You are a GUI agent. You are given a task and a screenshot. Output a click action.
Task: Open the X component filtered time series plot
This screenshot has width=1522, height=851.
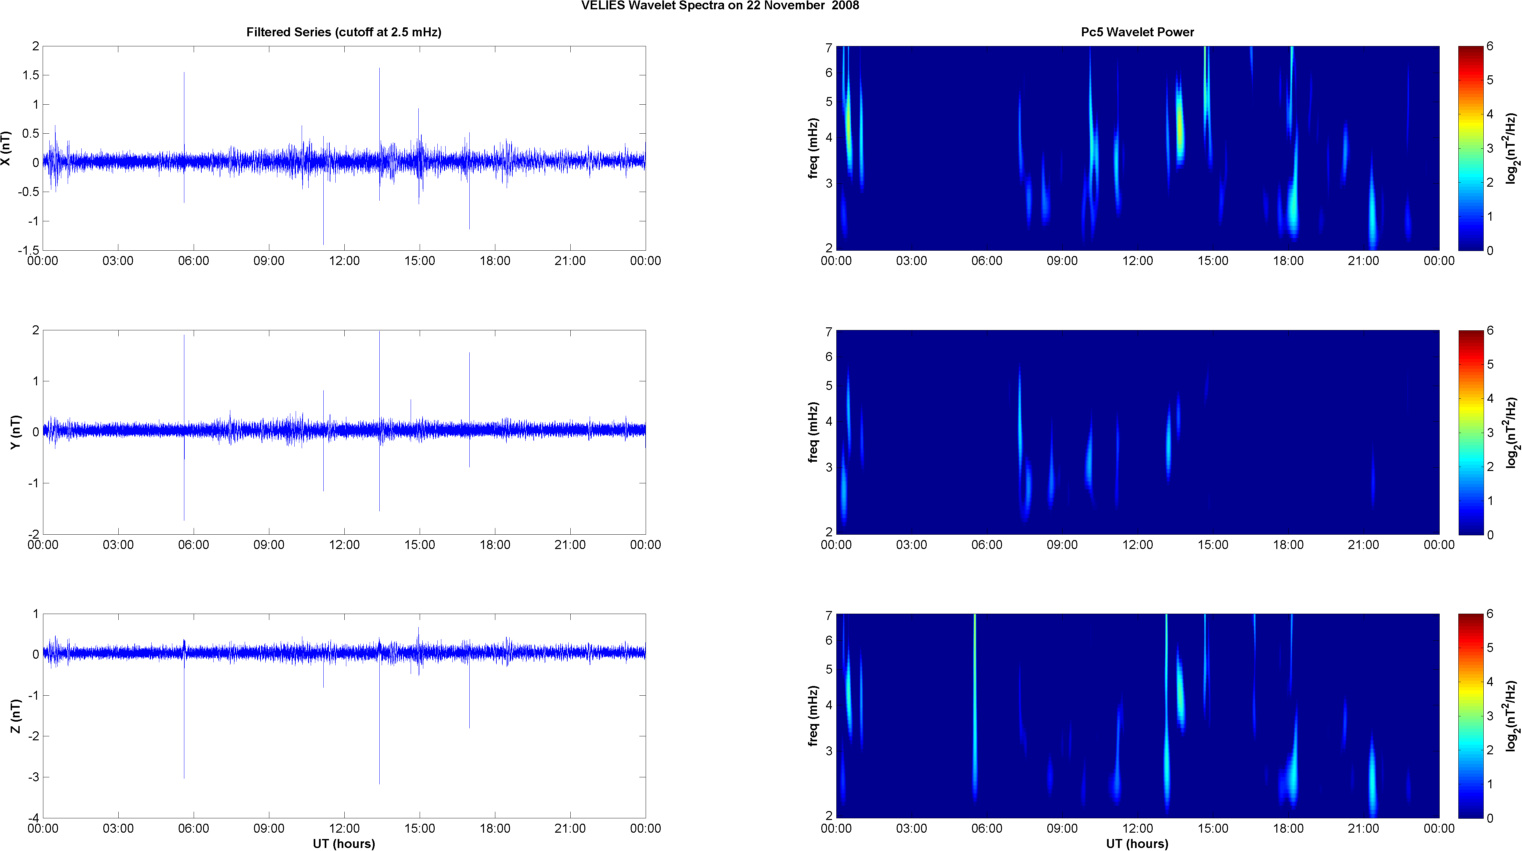[344, 148]
